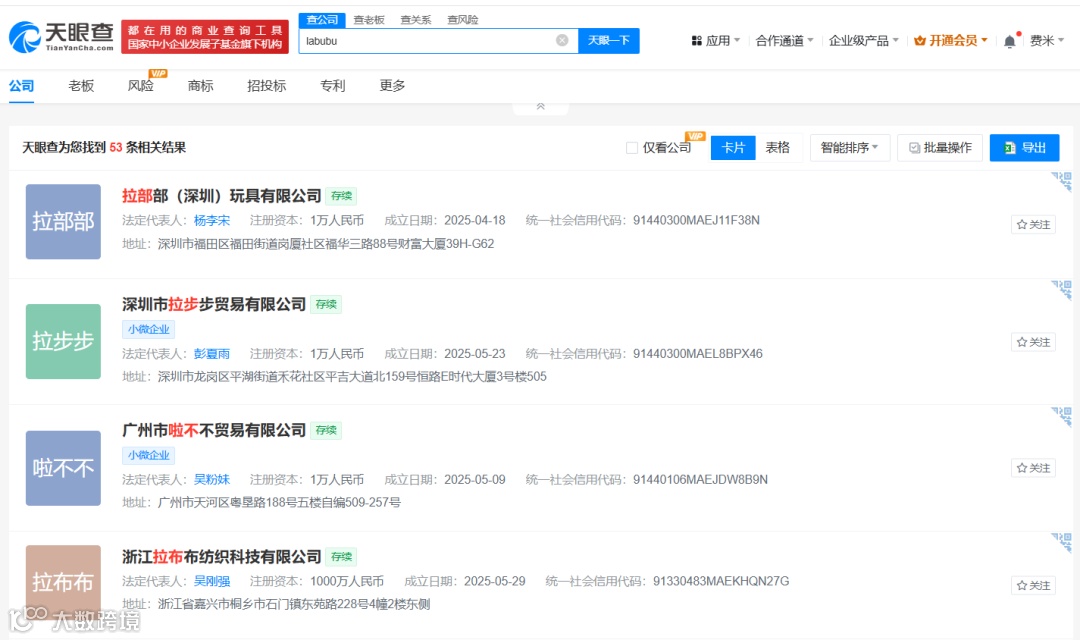Click the 批量操作 button
1080x640 pixels.
pyautogui.click(x=940, y=147)
